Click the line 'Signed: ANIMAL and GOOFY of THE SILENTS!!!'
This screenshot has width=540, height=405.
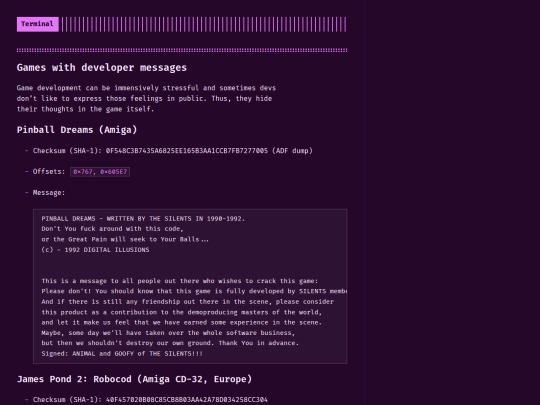tap(122, 353)
